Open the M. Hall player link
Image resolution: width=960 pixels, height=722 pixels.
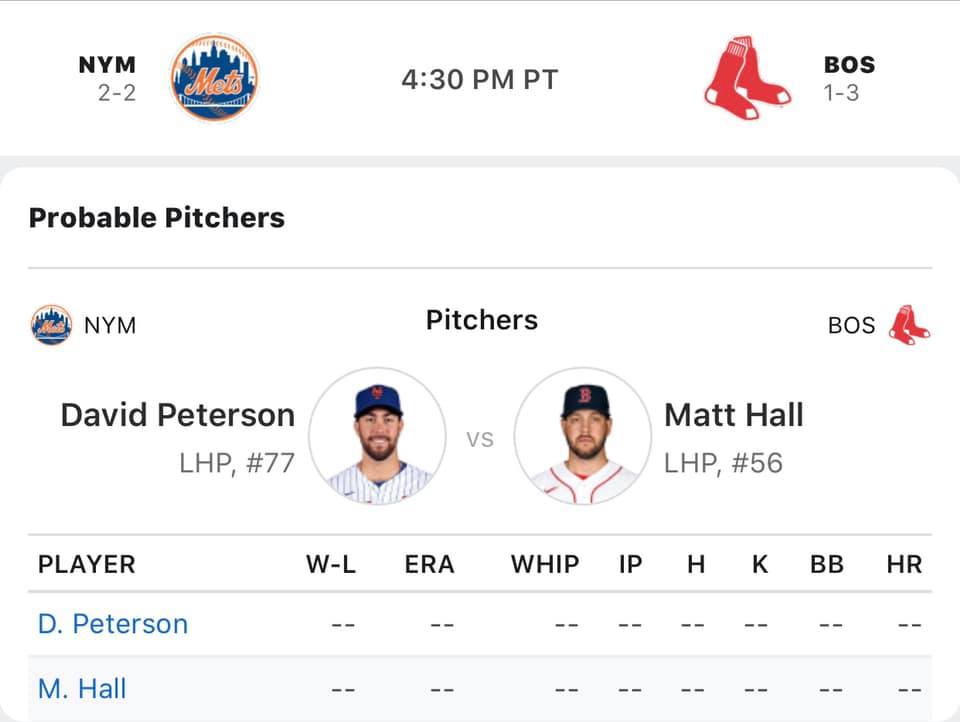tap(82, 689)
